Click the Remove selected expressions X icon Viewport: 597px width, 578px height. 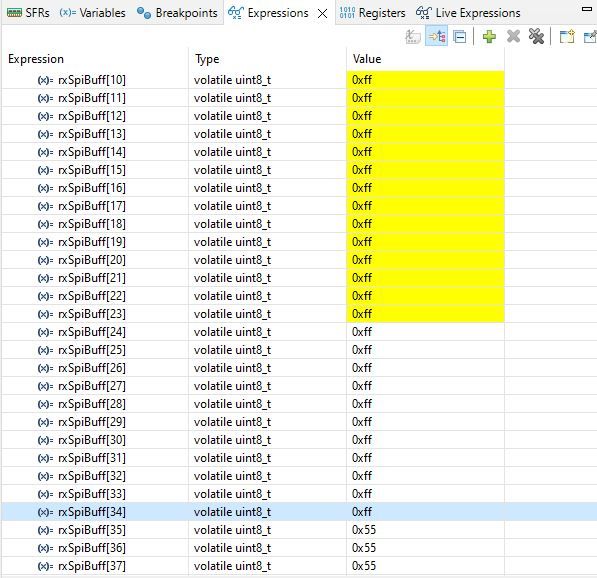tap(513, 37)
